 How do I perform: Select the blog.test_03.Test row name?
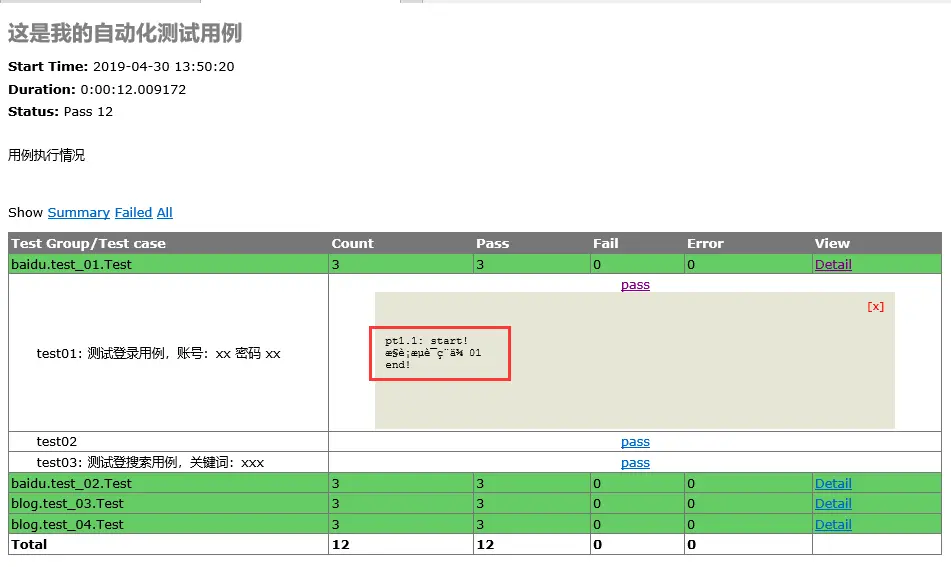(67, 503)
